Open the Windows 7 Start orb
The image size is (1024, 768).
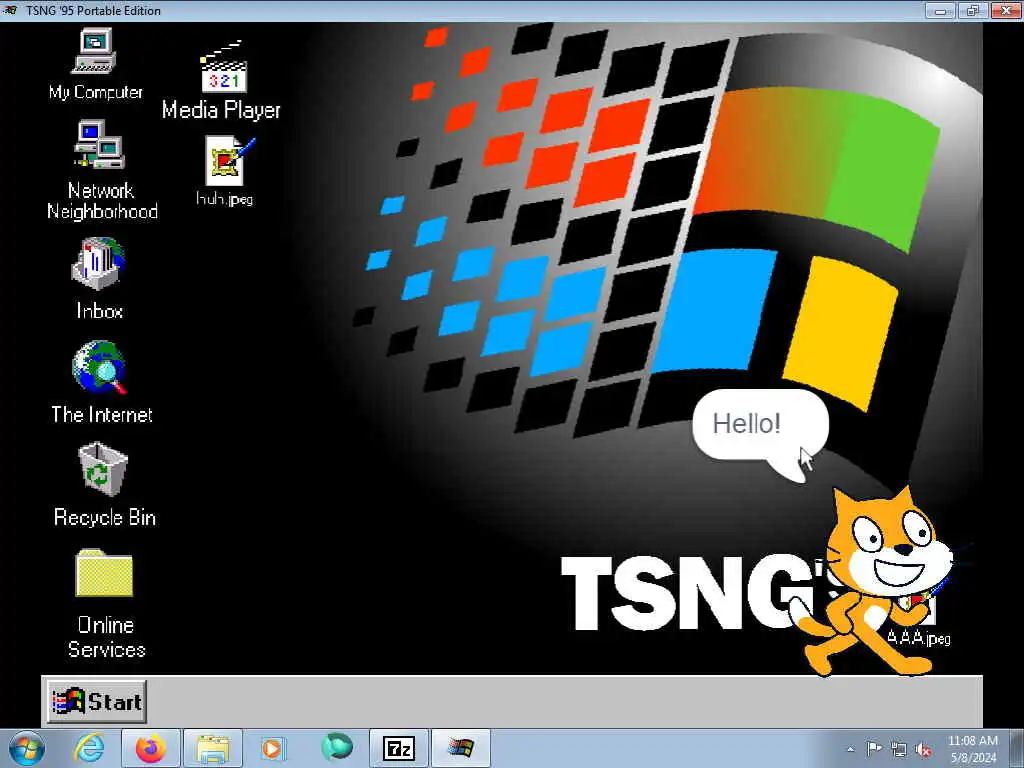tap(27, 748)
